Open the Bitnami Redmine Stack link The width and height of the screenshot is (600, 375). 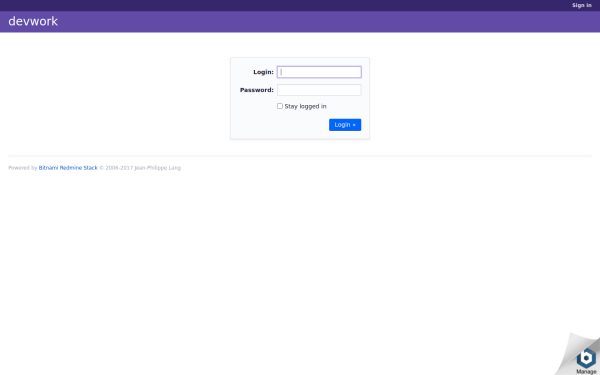[x=68, y=168]
